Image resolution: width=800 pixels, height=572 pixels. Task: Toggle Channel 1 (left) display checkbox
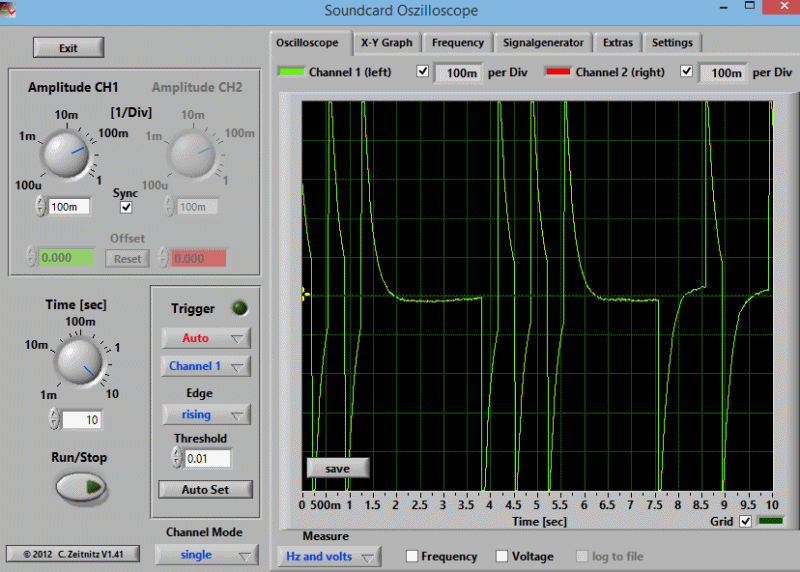[x=422, y=71]
